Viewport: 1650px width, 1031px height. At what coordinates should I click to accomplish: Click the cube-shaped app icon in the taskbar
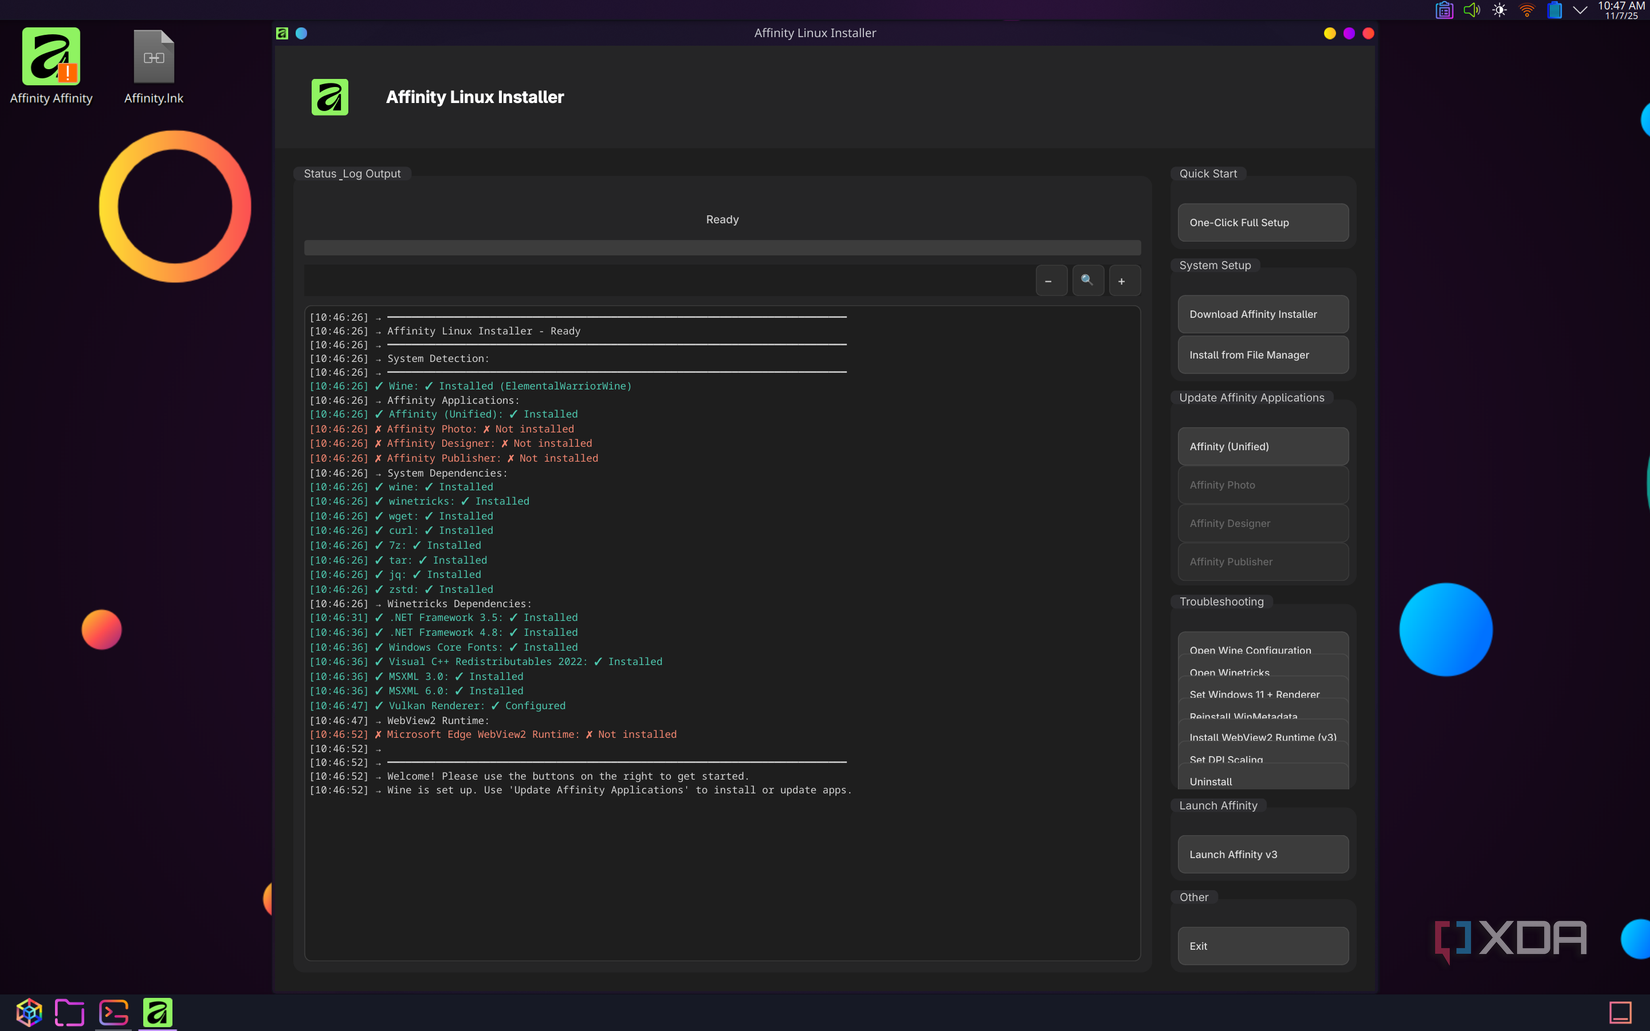[x=27, y=1012]
